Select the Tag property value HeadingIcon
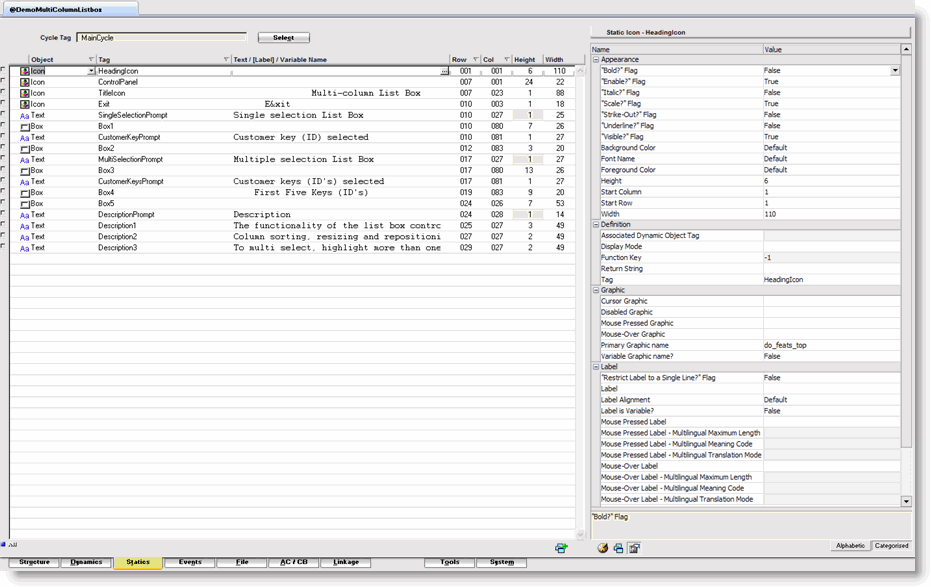 (x=783, y=280)
